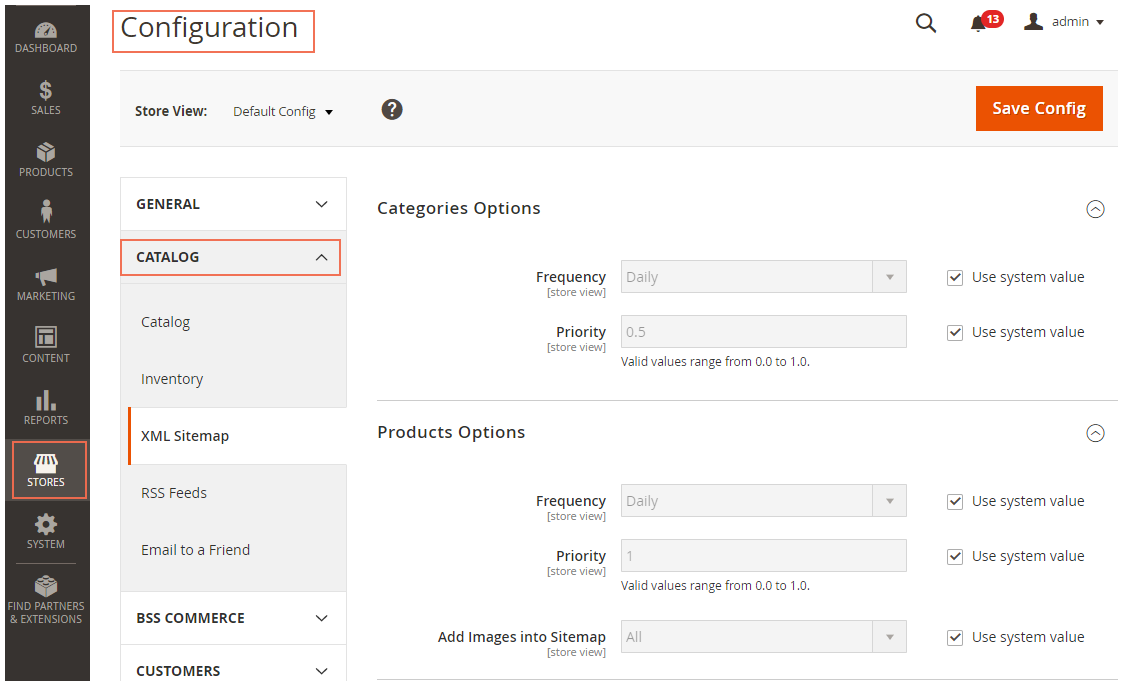Click the Products box icon
Image resolution: width=1147 pixels, height=686 pixels.
[46, 153]
